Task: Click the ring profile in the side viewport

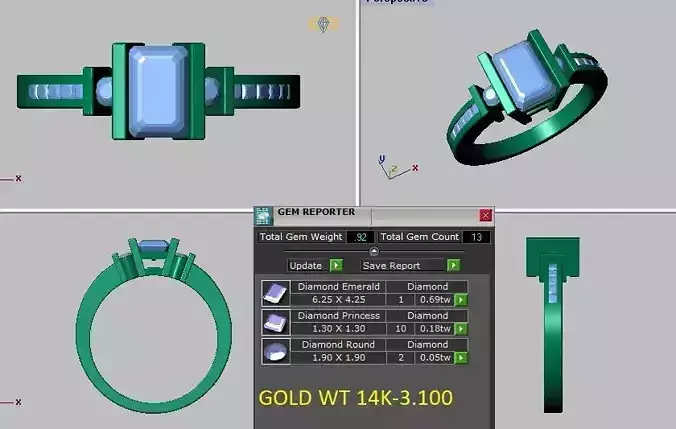Action: click(553, 325)
